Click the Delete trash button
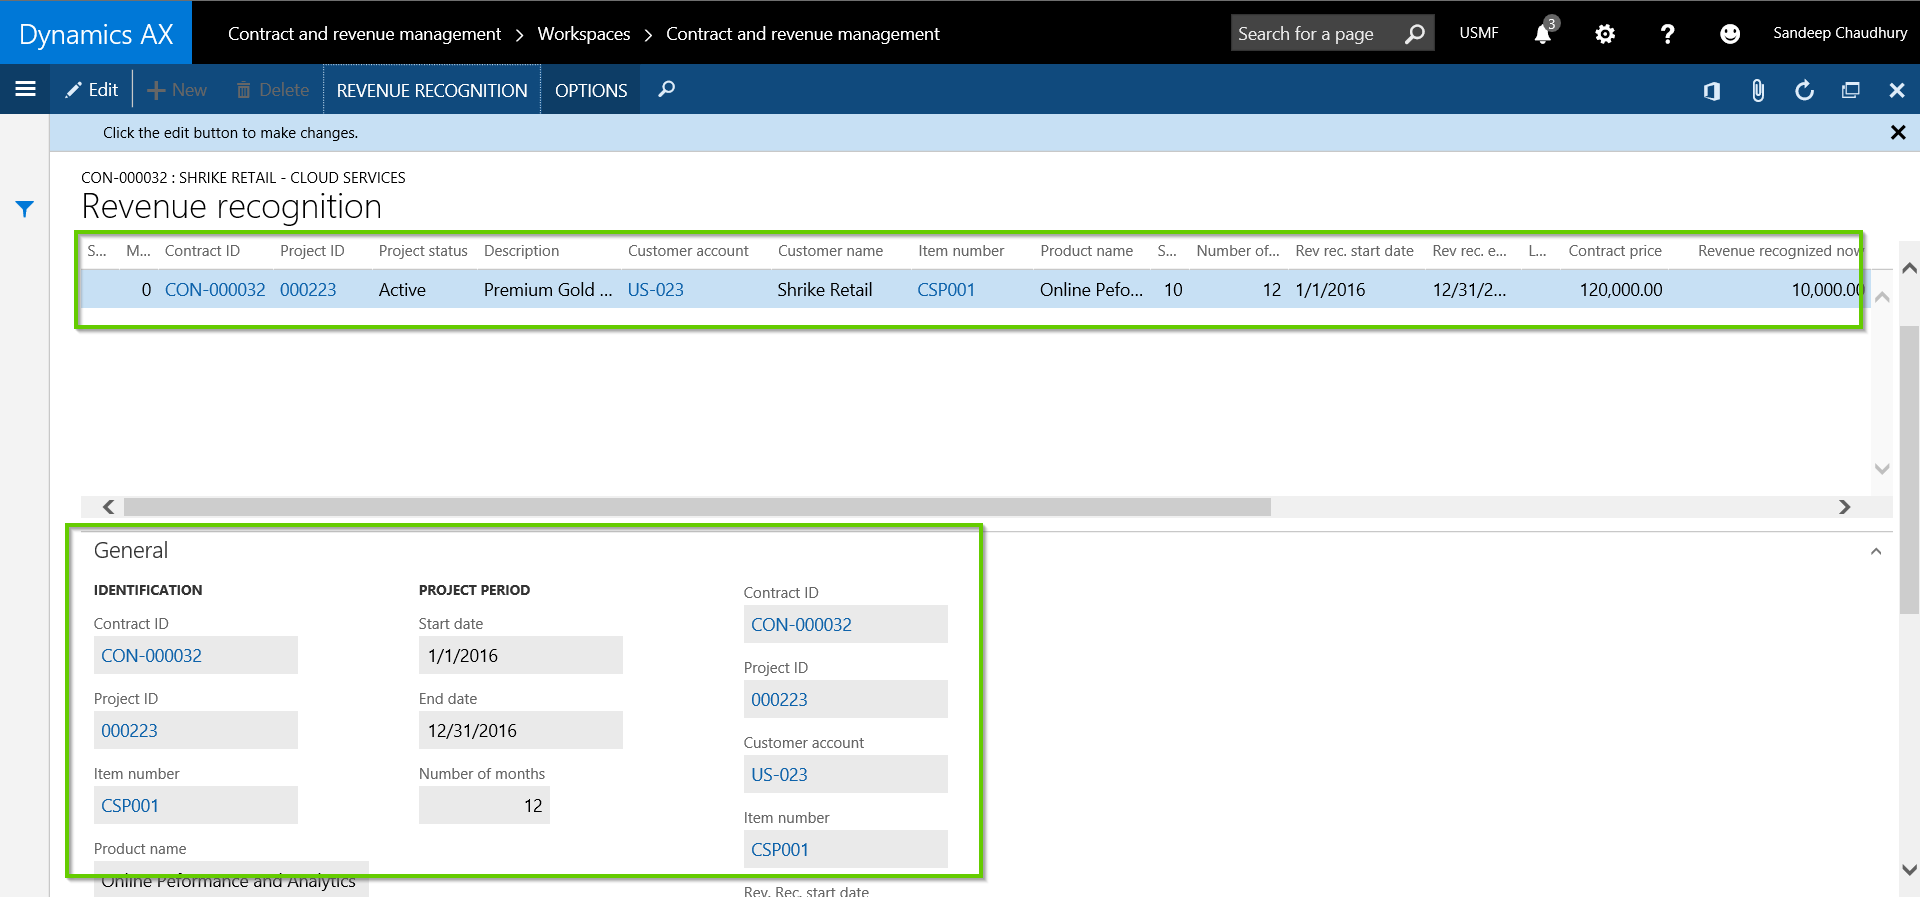The image size is (1920, 897). (x=273, y=90)
